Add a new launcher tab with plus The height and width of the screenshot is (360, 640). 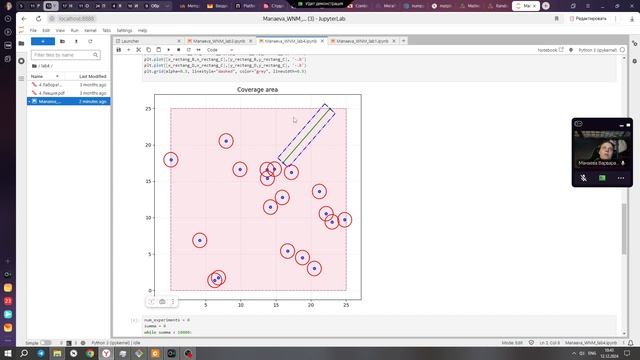click(x=403, y=41)
